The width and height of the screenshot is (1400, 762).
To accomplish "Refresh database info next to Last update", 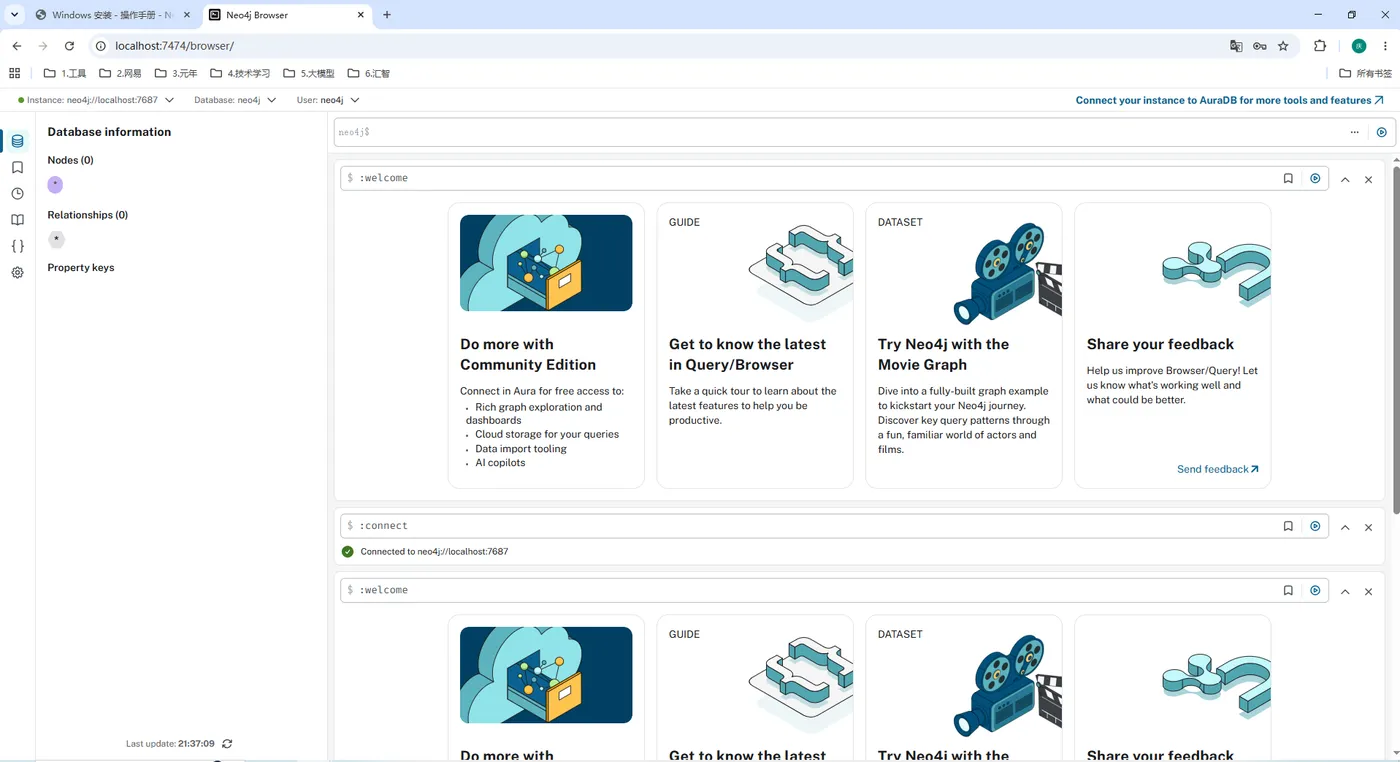I will (227, 744).
